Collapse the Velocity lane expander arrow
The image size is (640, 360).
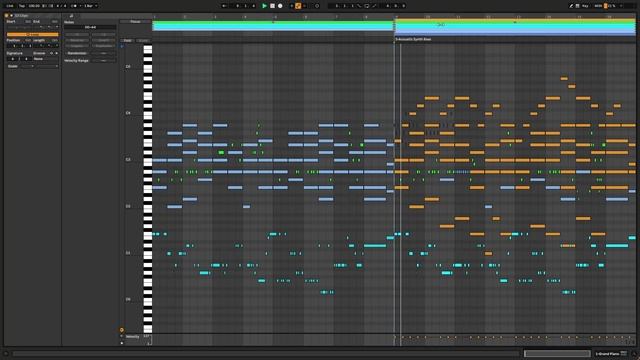click(x=121, y=336)
